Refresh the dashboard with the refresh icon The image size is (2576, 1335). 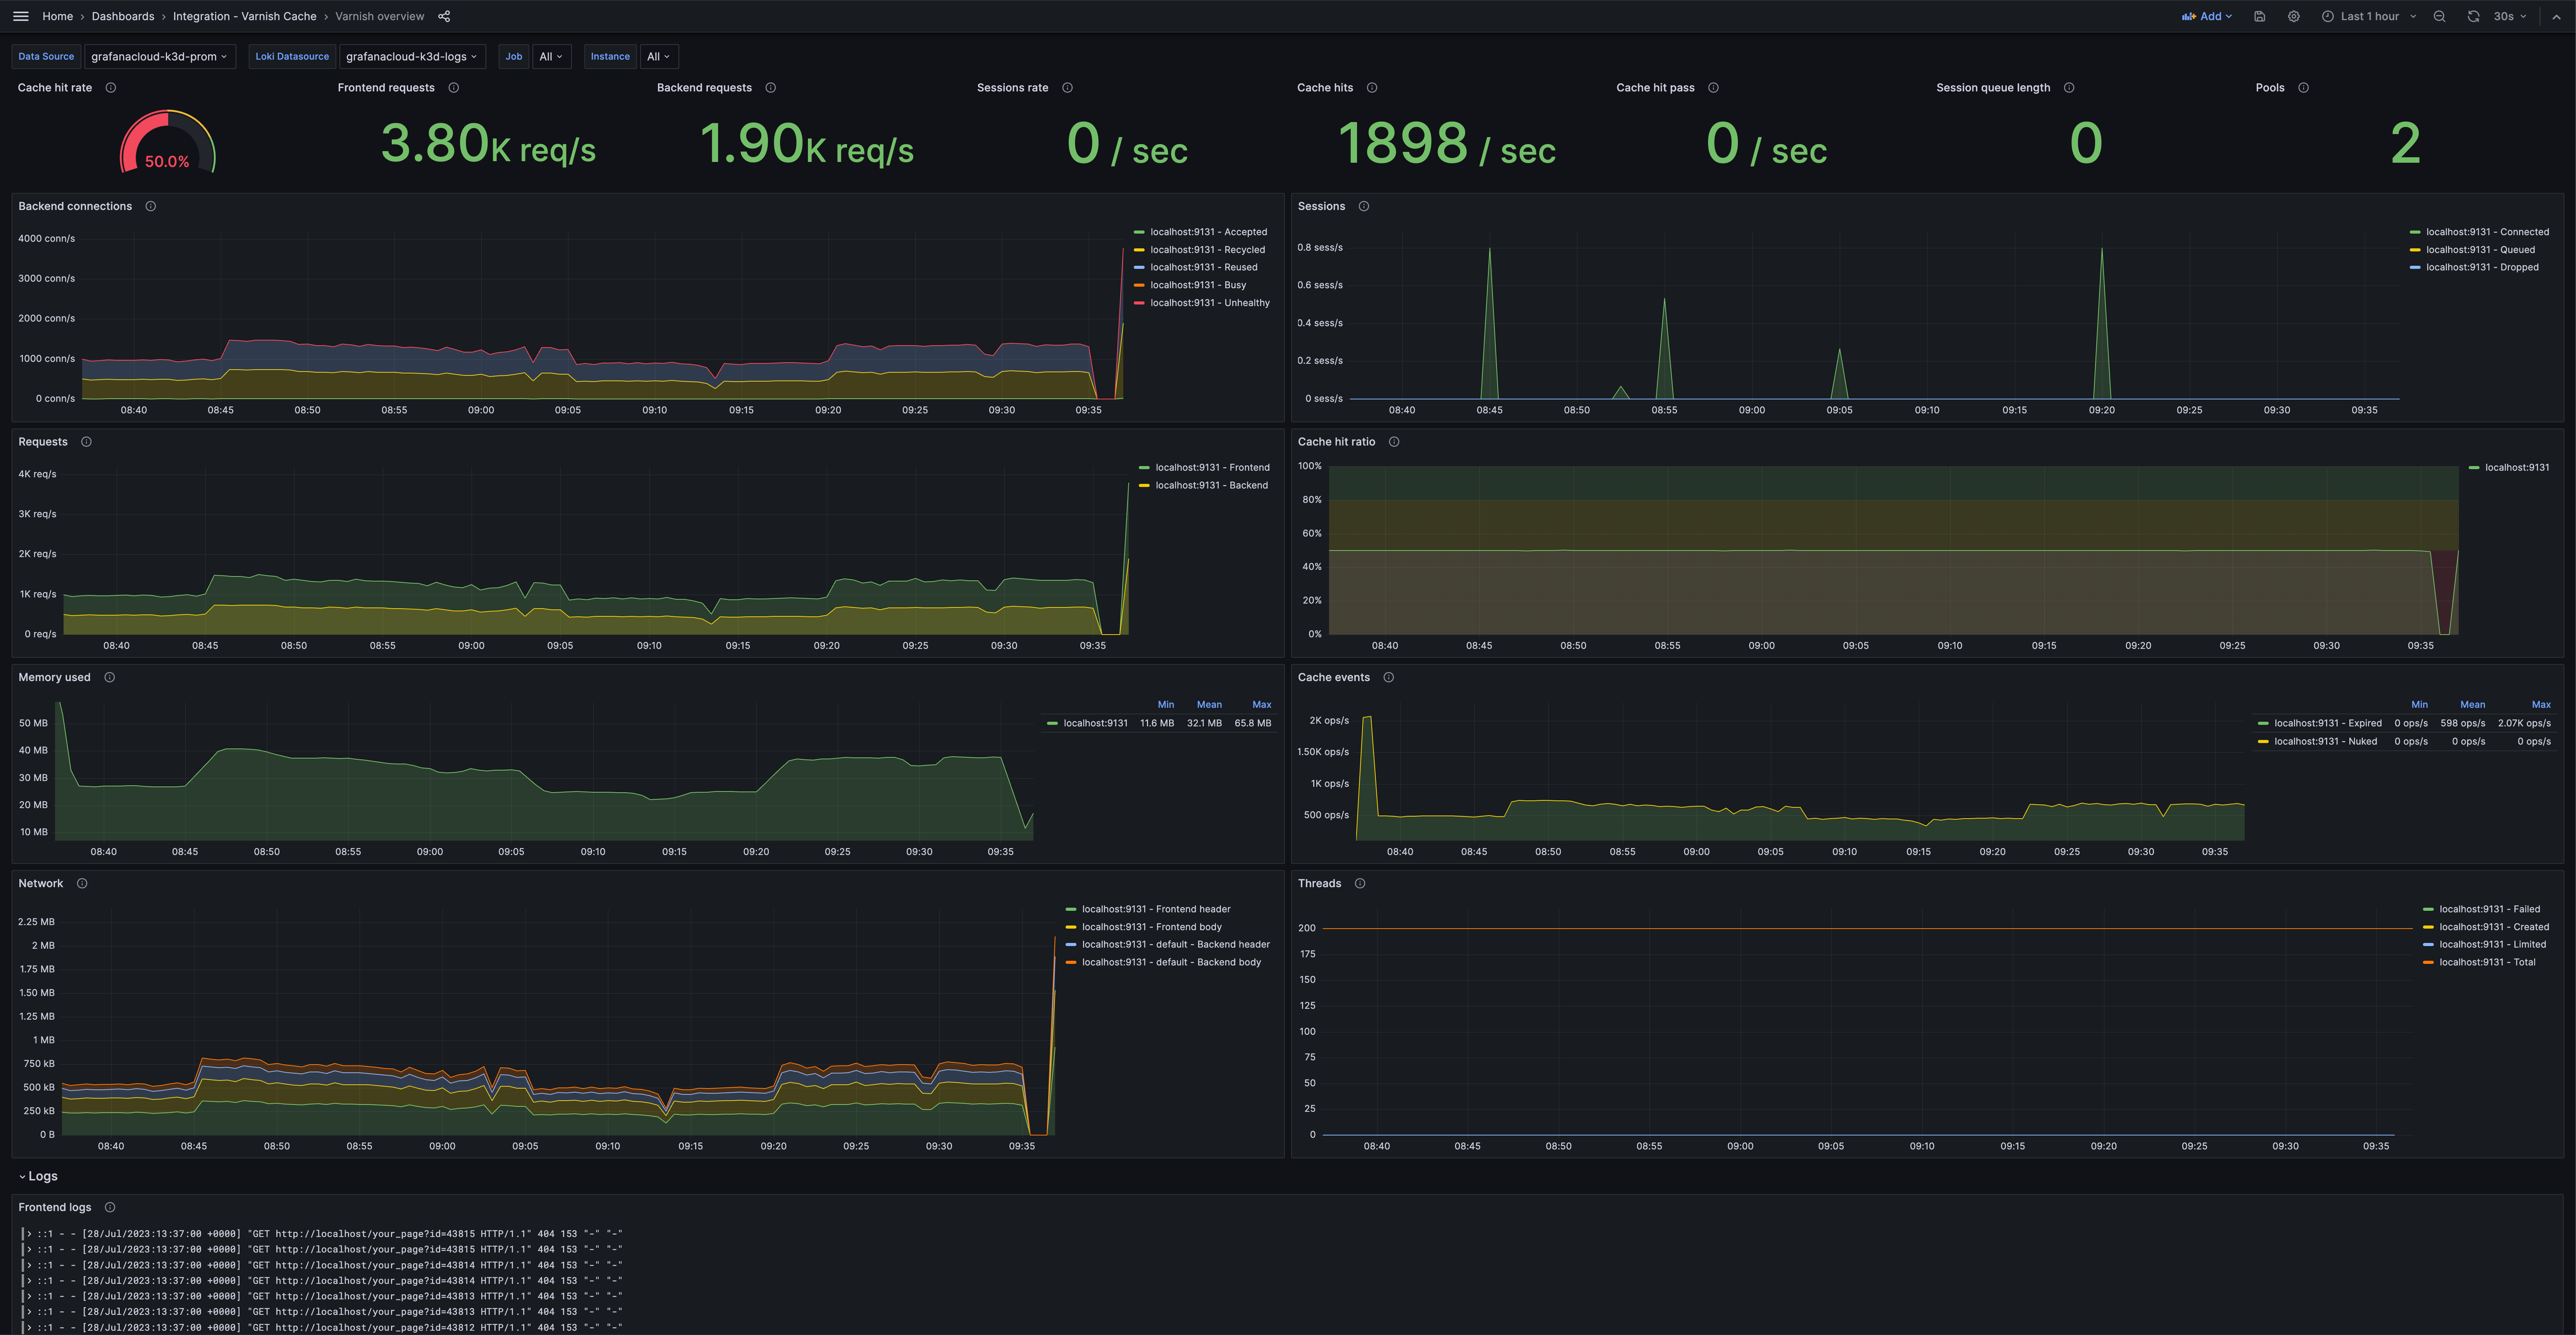(x=2472, y=16)
